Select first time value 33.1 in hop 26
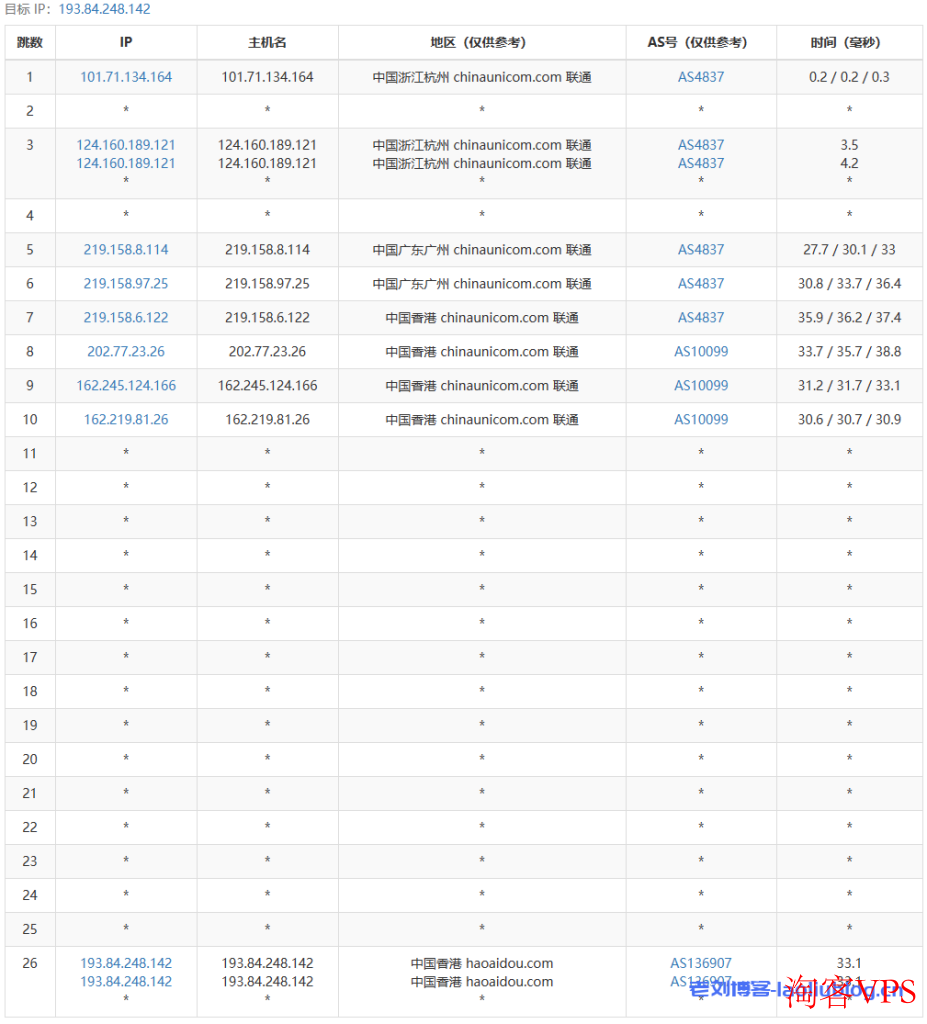The width and height of the screenshot is (927, 1024). tap(849, 963)
